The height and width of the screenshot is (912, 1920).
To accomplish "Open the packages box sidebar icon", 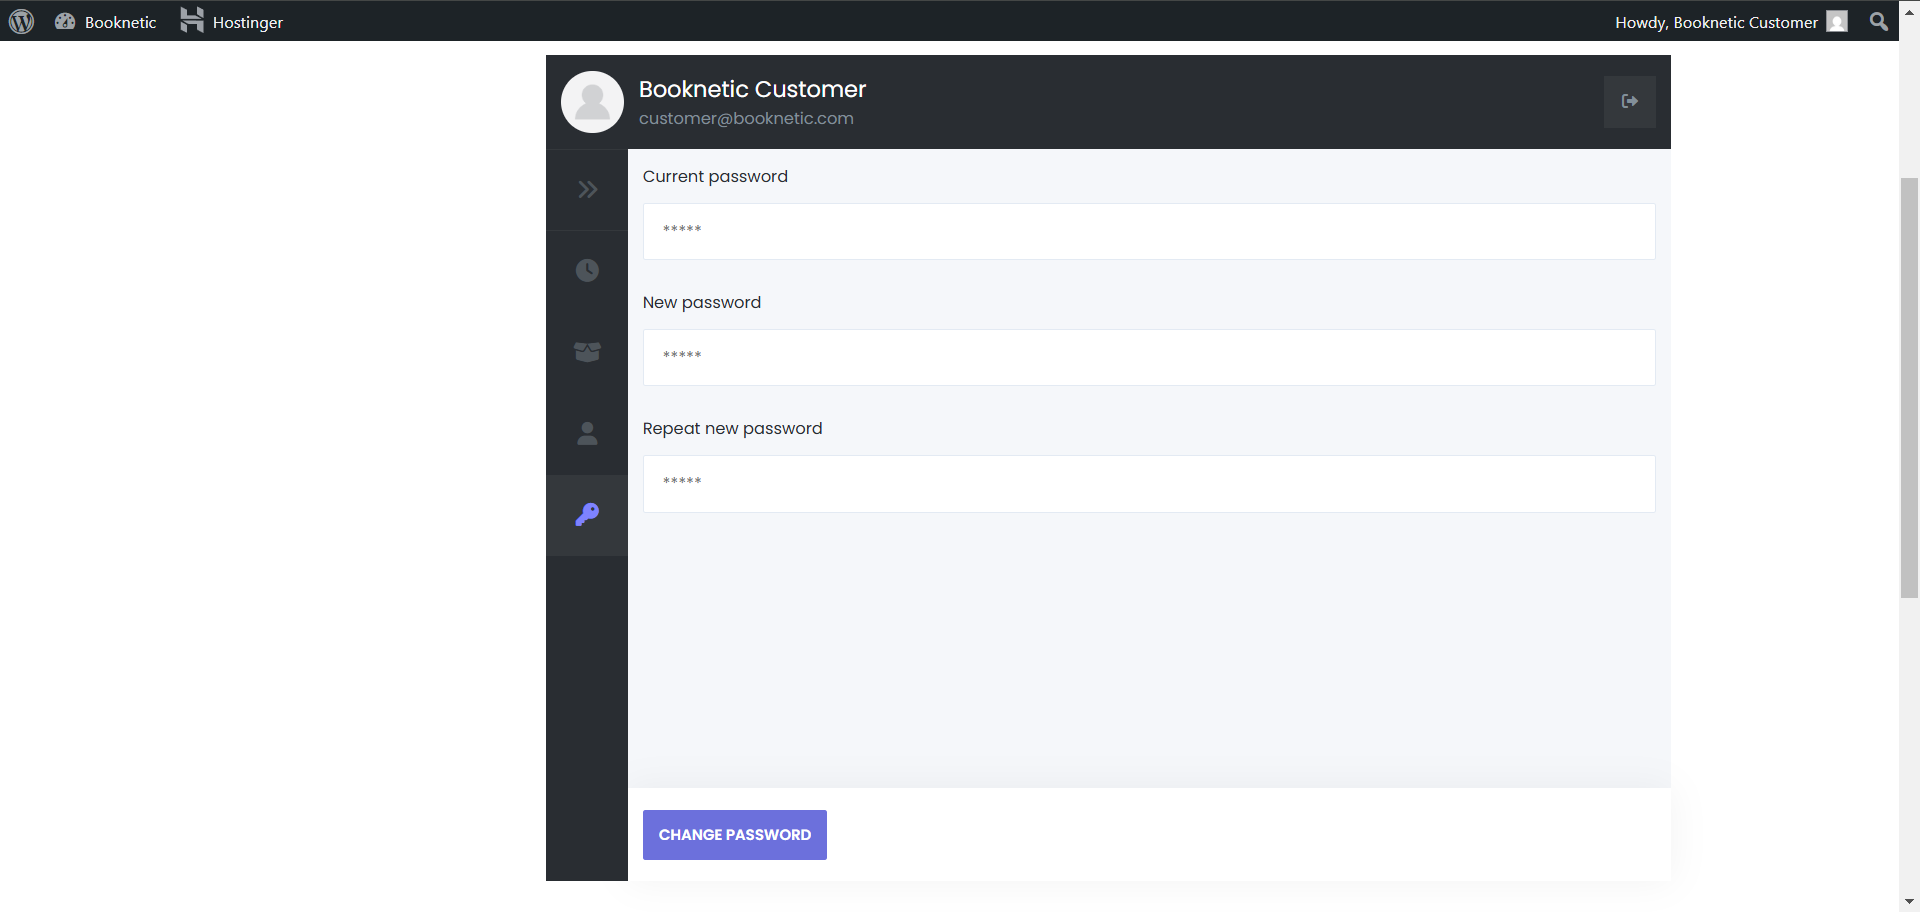I will [587, 352].
